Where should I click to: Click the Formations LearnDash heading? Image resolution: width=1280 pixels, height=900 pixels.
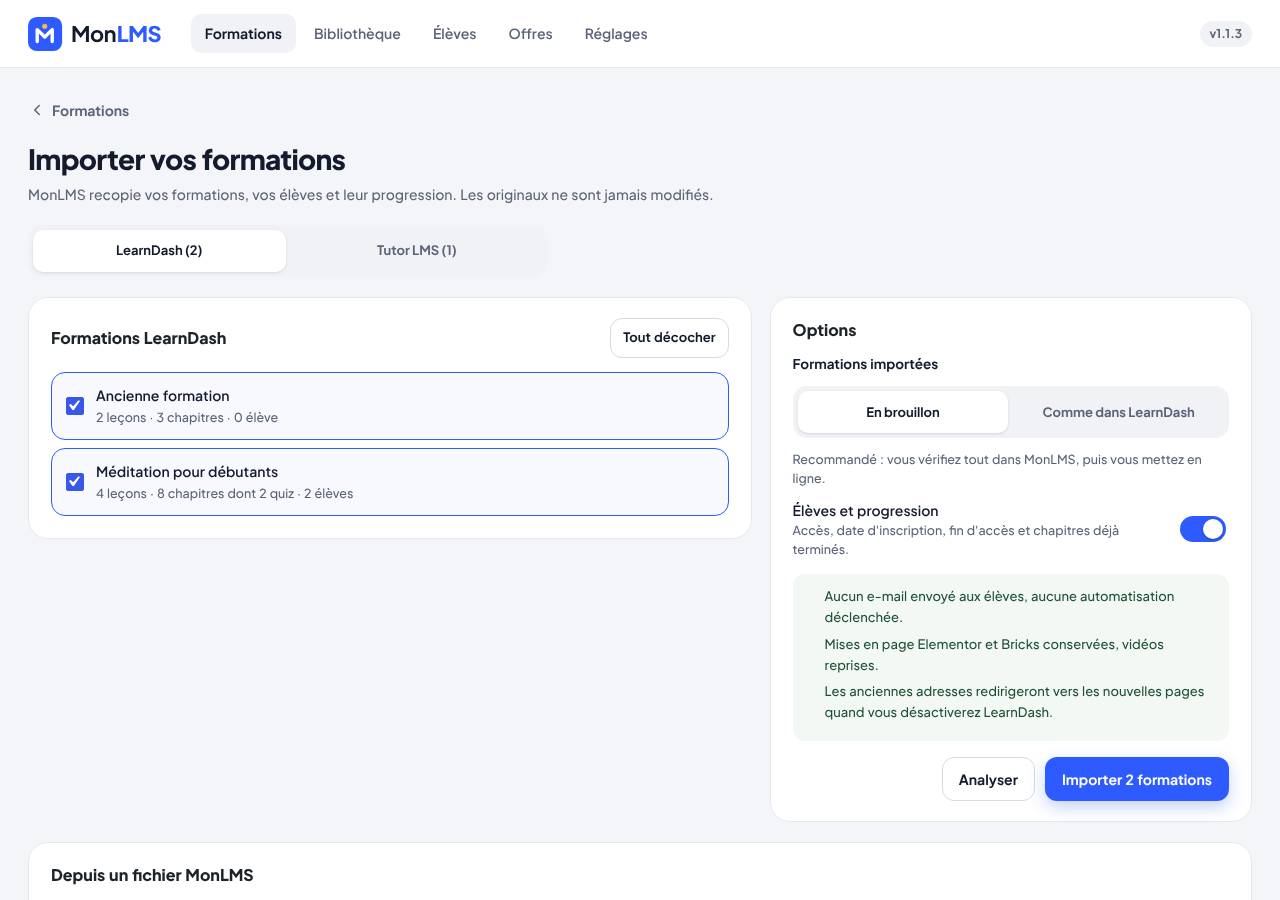point(139,338)
